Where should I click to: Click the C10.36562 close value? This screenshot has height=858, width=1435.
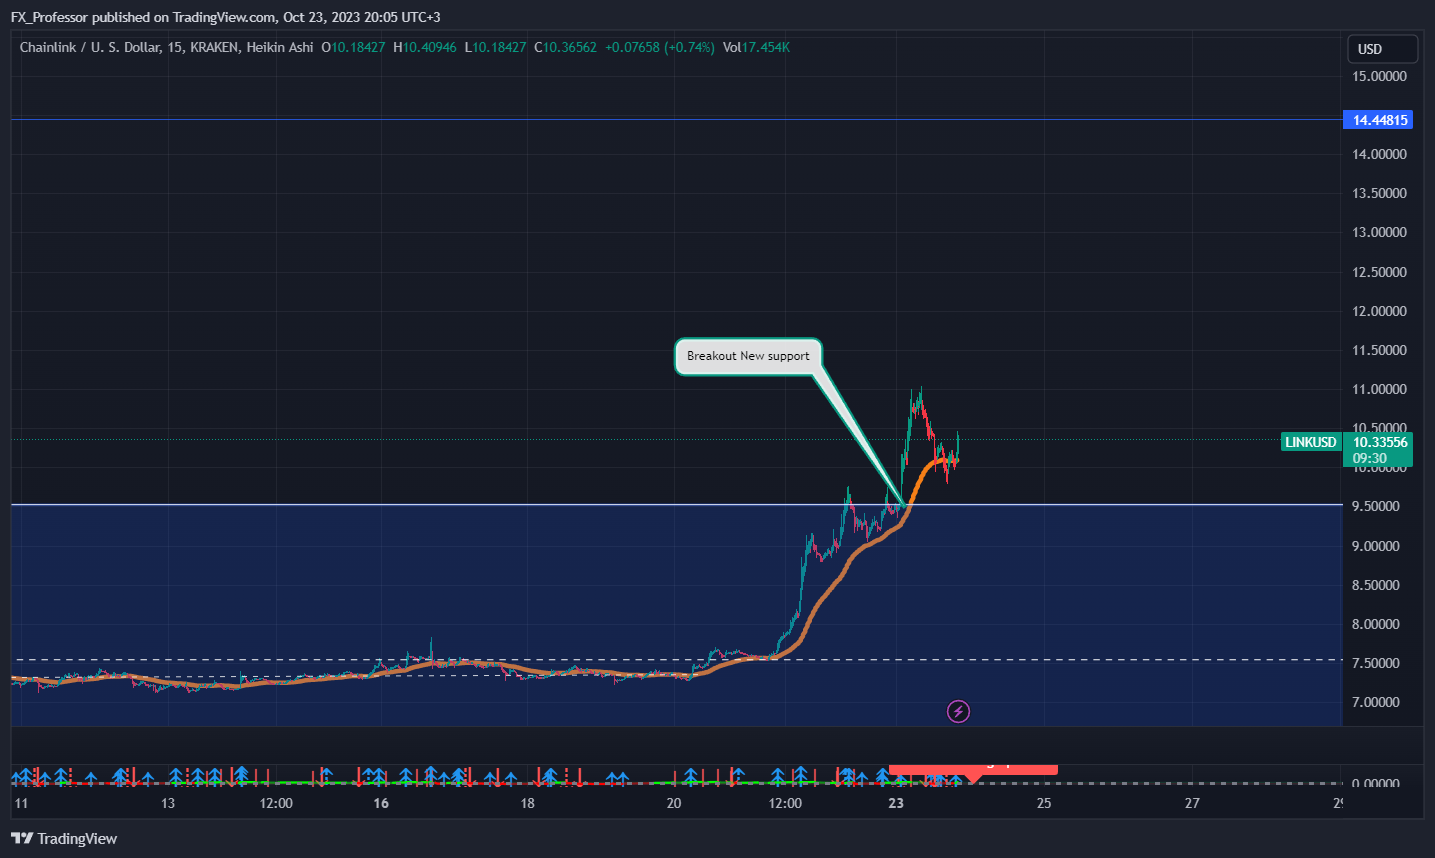pyautogui.click(x=565, y=47)
